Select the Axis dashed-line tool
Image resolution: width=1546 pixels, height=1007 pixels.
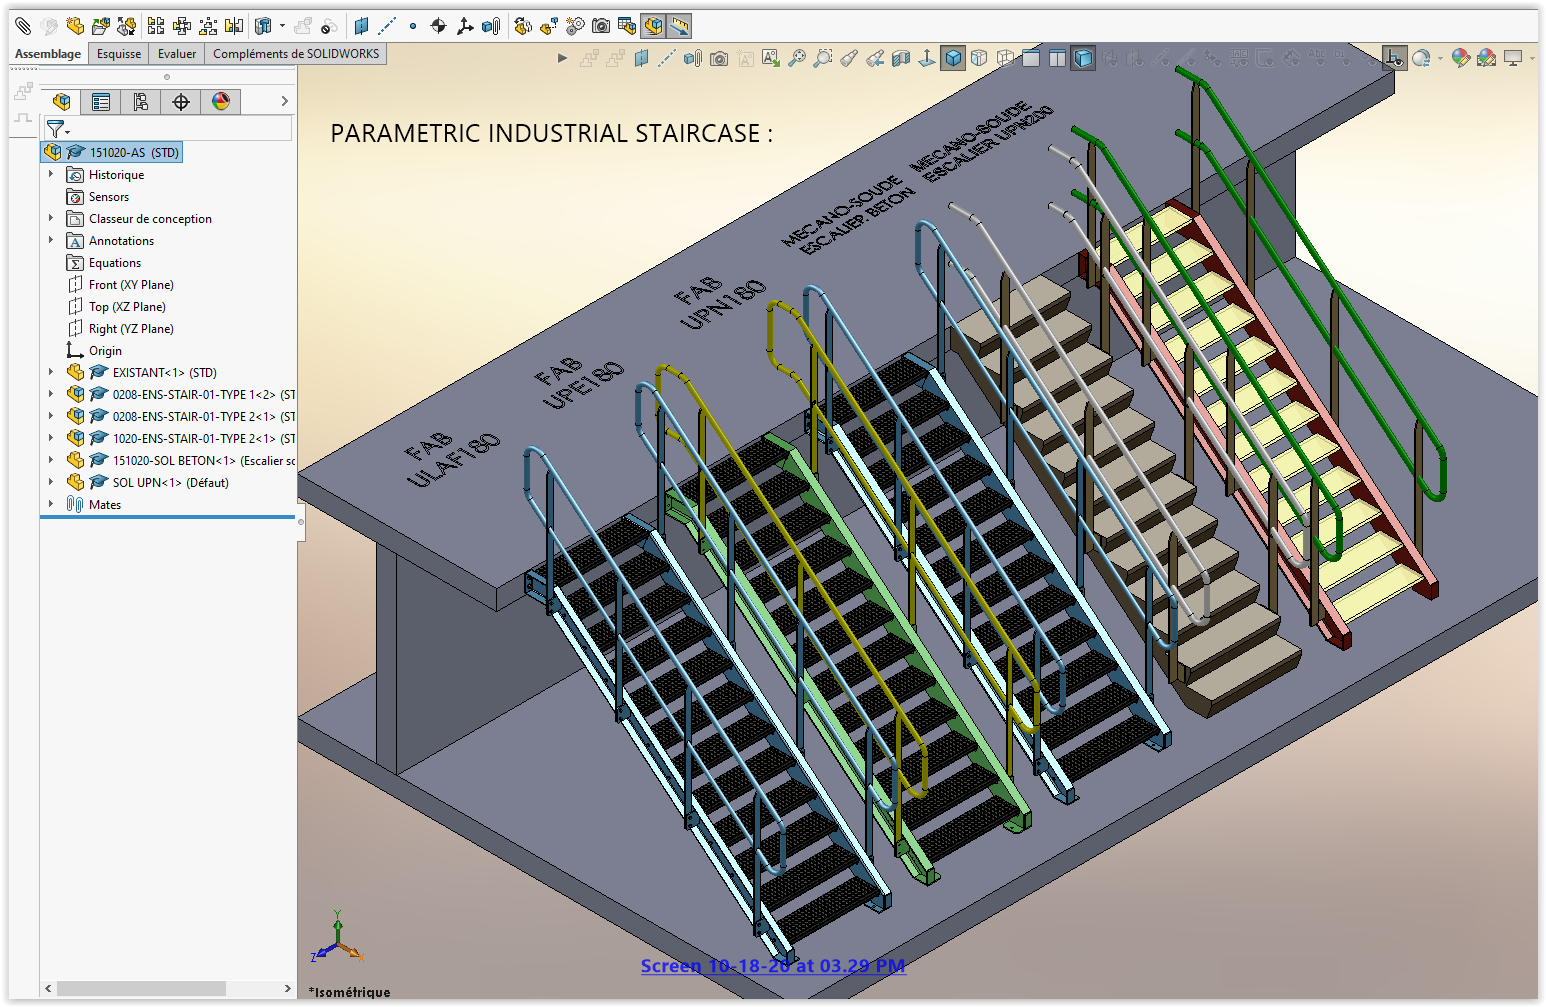click(387, 26)
